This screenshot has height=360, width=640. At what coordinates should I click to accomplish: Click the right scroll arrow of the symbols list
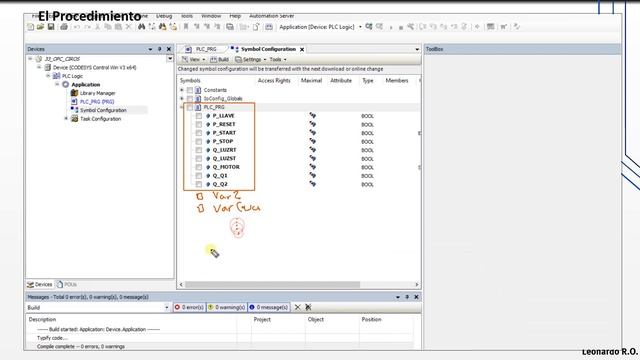(417, 284)
